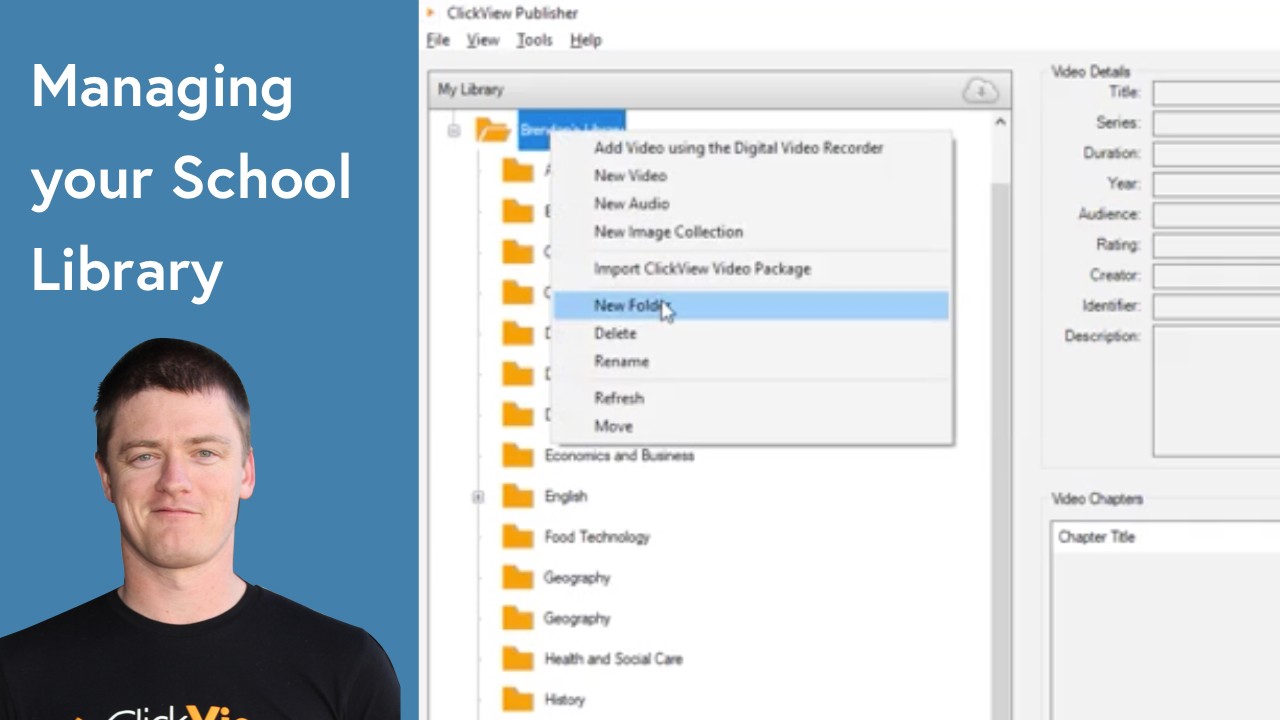This screenshot has height=720, width=1280.
Task: Choose Import ClickView Video Package
Action: click(751, 269)
